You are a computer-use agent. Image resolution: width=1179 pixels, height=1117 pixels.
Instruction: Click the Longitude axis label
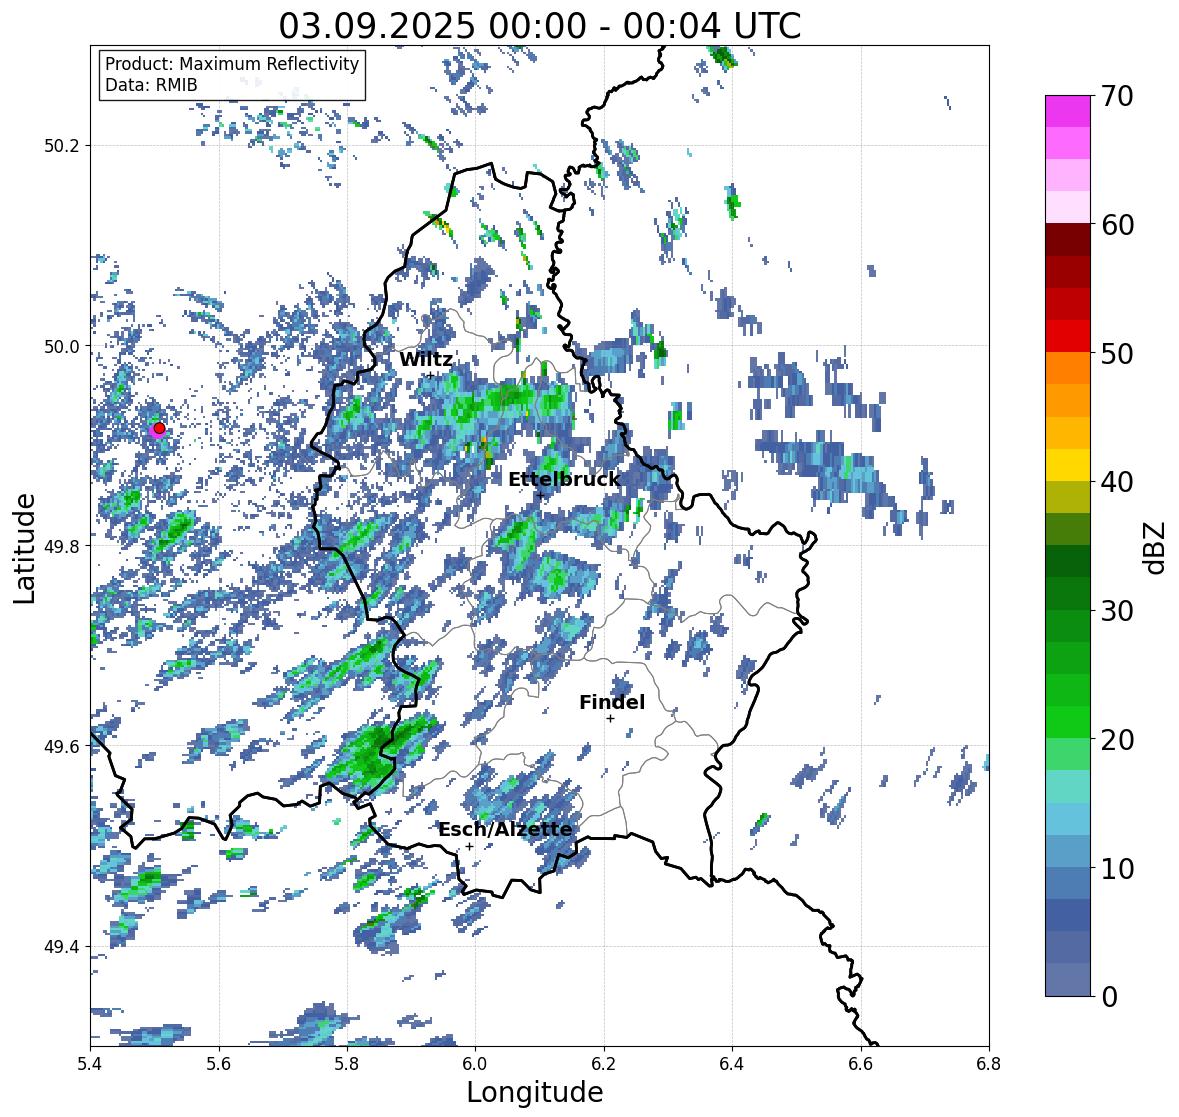(535, 1092)
